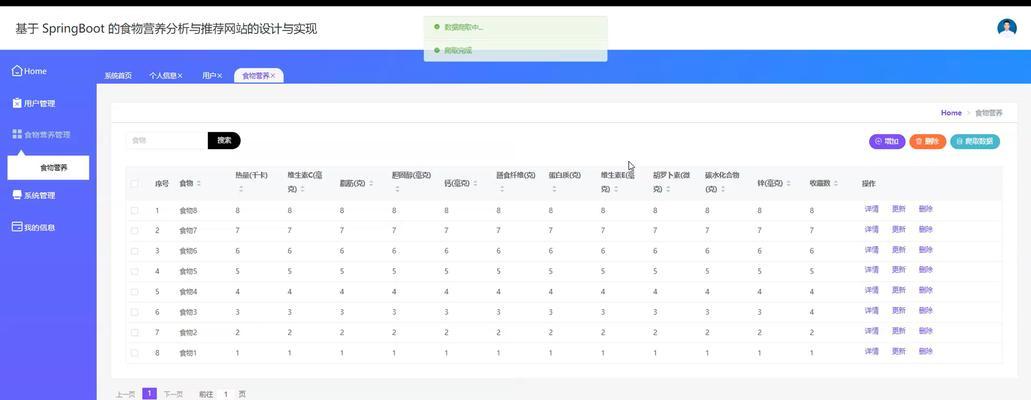Image resolution: width=1031 pixels, height=400 pixels.
Task: Select pagination page 1 button
Action: point(149,393)
